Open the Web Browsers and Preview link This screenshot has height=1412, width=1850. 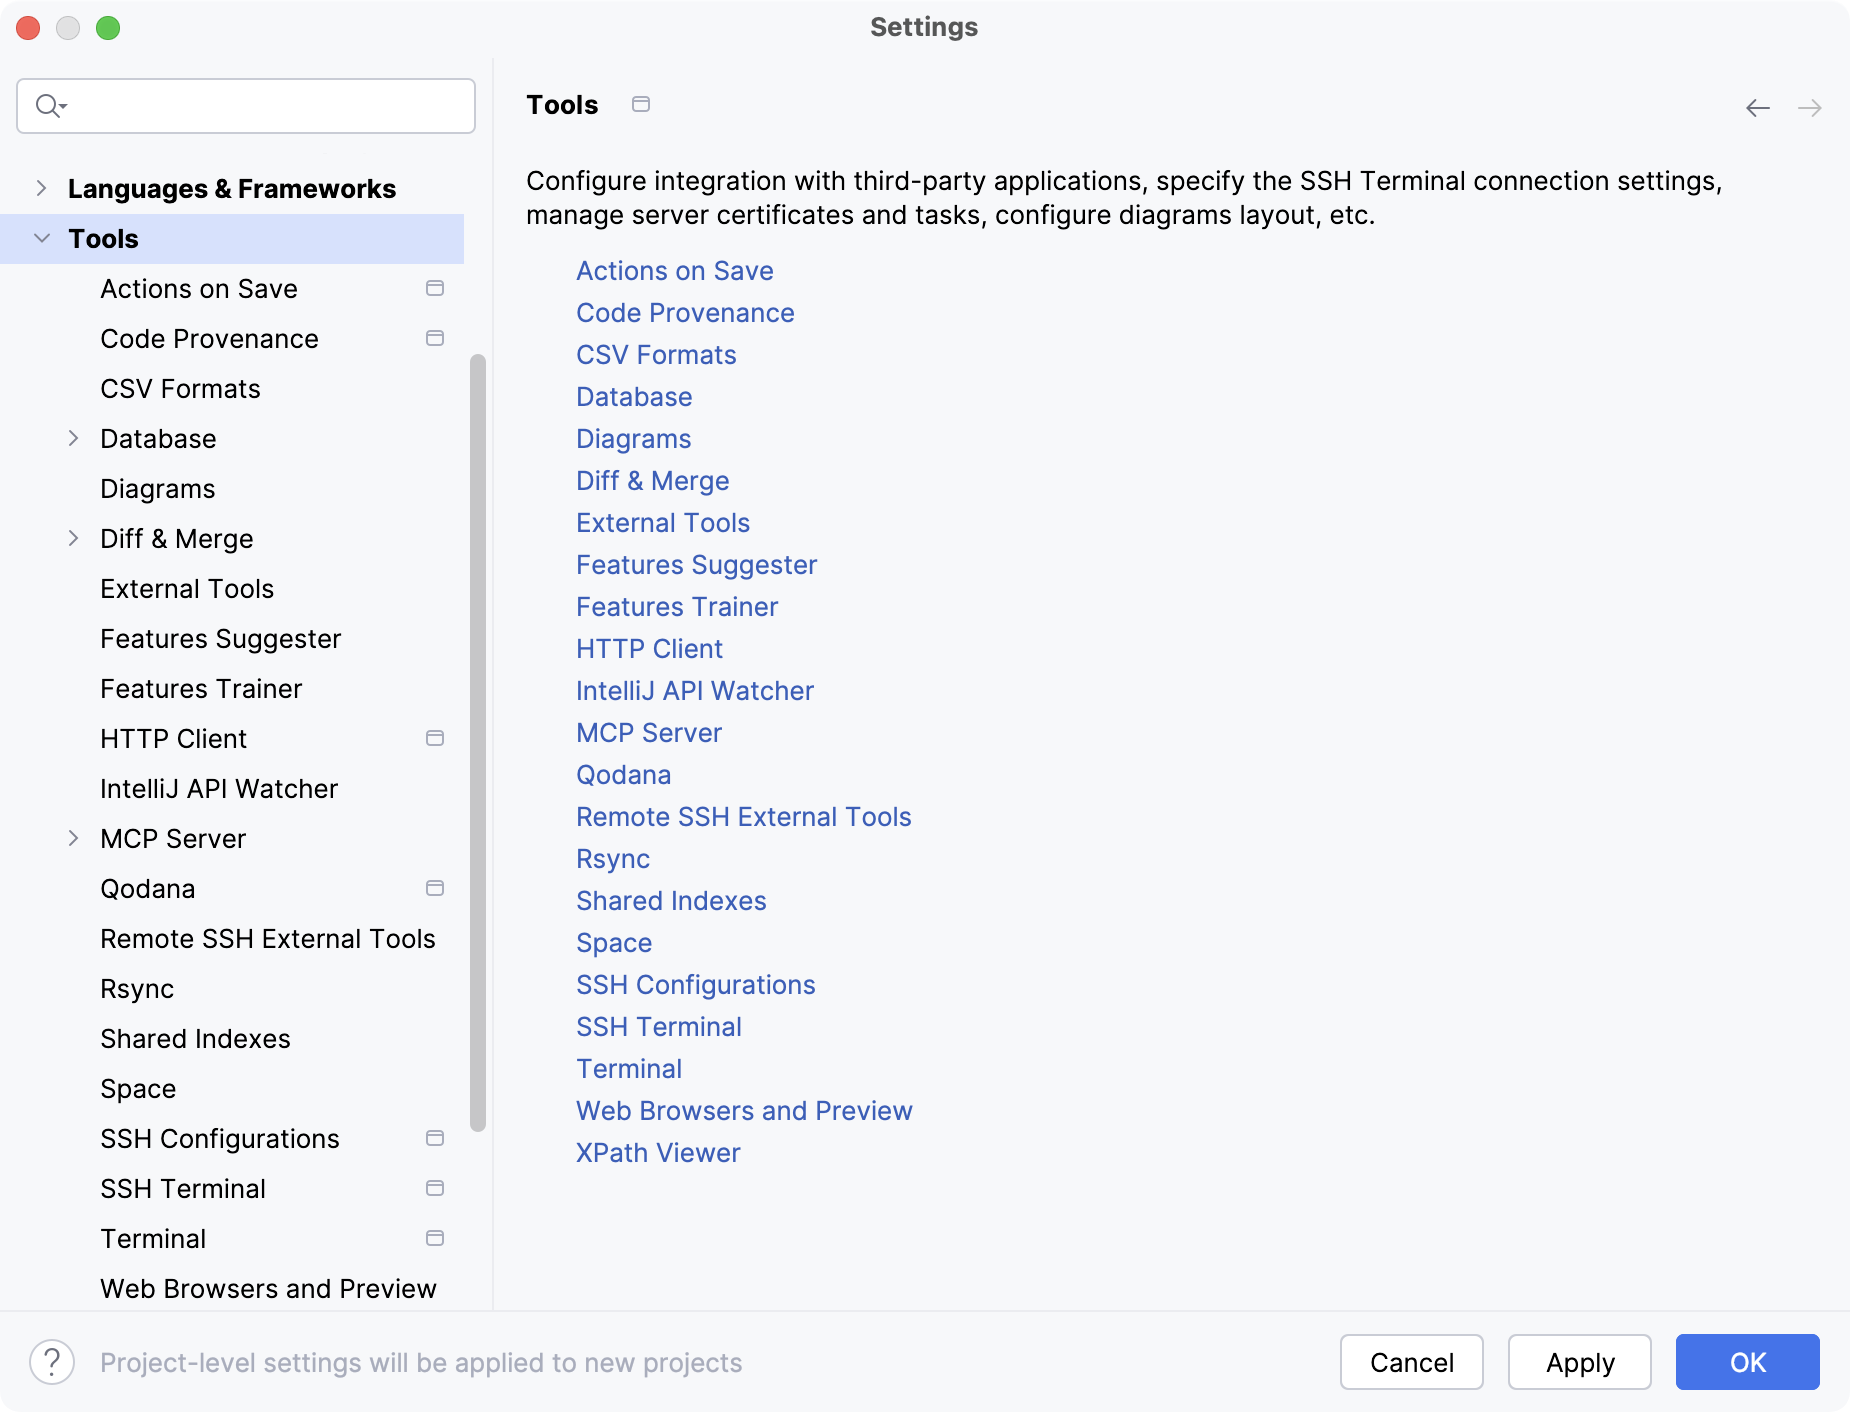(x=744, y=1111)
